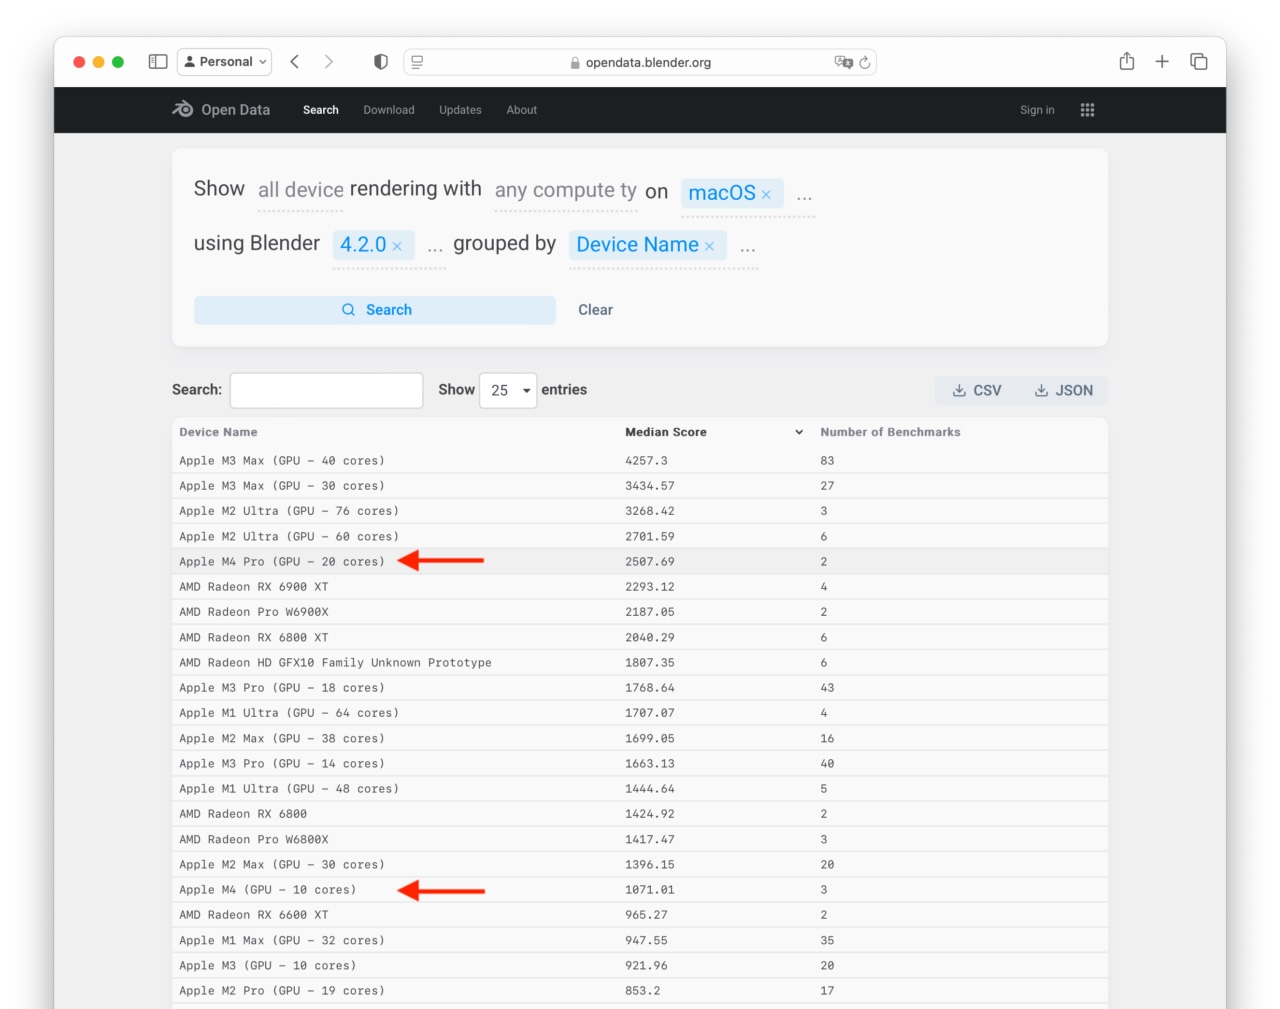Select Apple M2 Pro 19 cores row
This screenshot has height=1009, width=1280.
[x=640, y=991]
